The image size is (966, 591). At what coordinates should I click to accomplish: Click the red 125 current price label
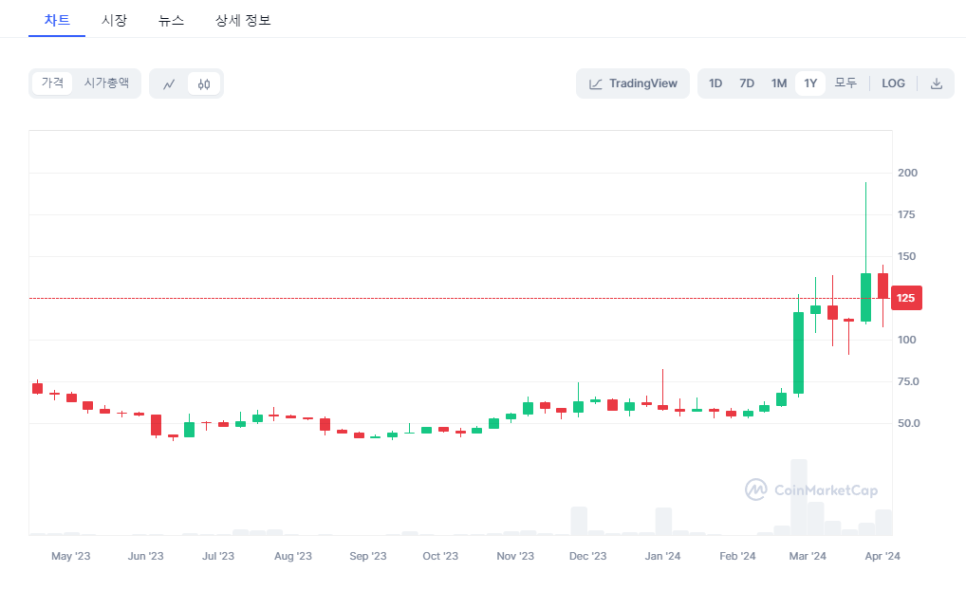point(906,298)
